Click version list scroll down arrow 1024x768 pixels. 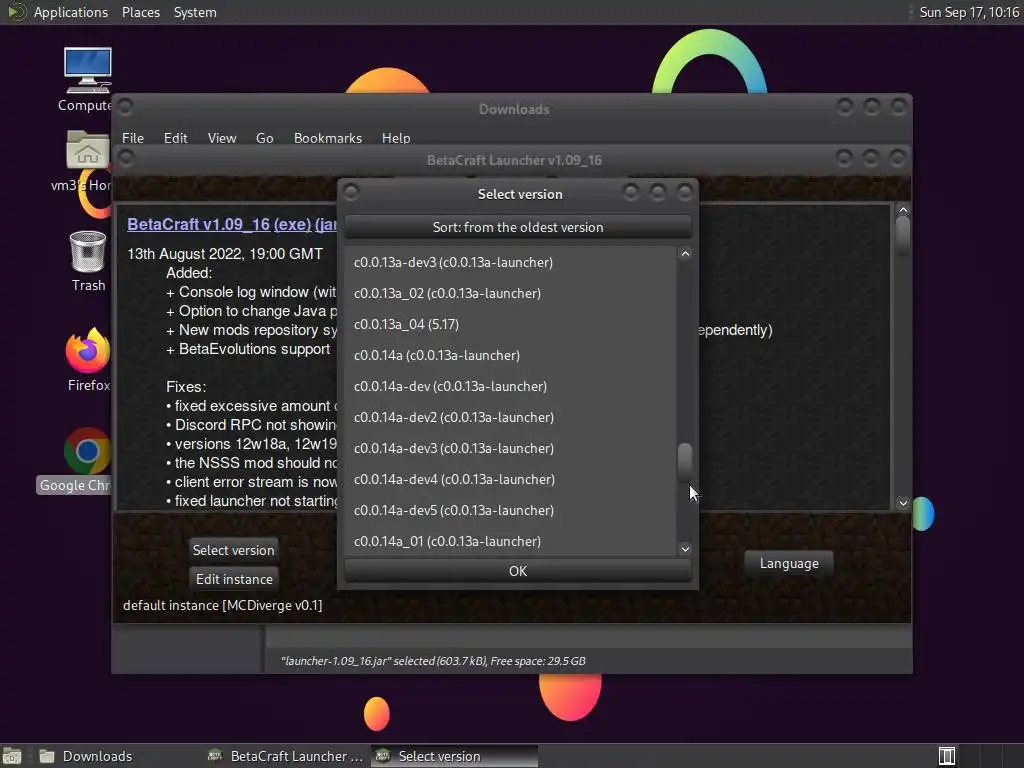pyautogui.click(x=685, y=549)
